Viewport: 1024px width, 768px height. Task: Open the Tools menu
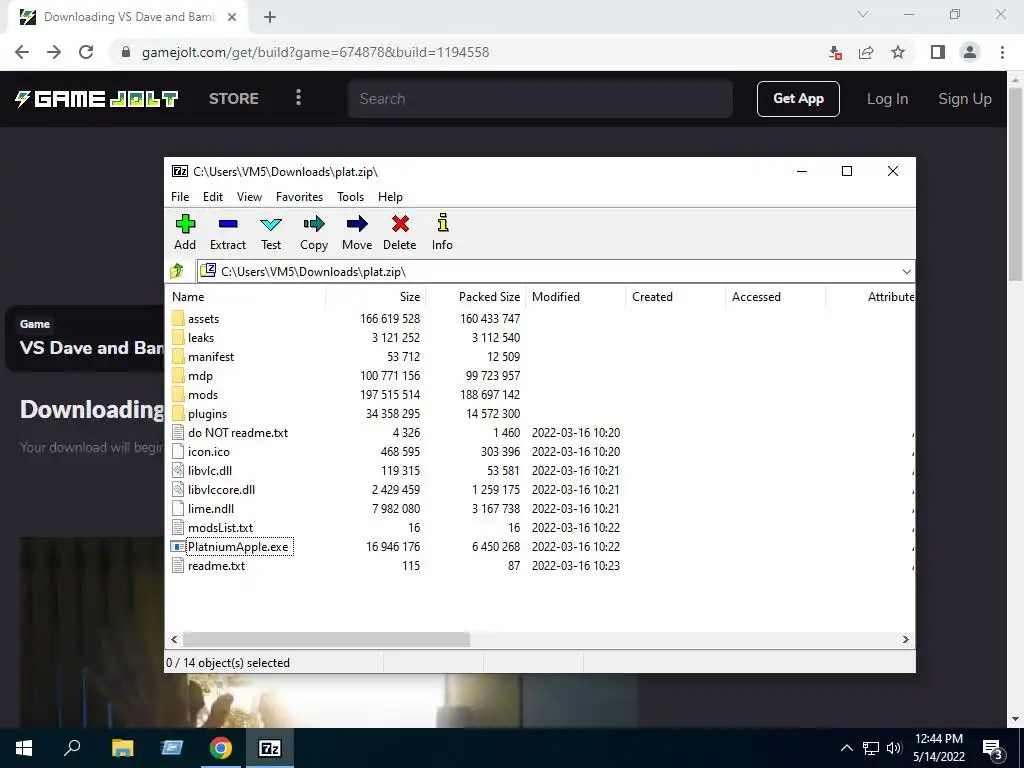pos(350,197)
